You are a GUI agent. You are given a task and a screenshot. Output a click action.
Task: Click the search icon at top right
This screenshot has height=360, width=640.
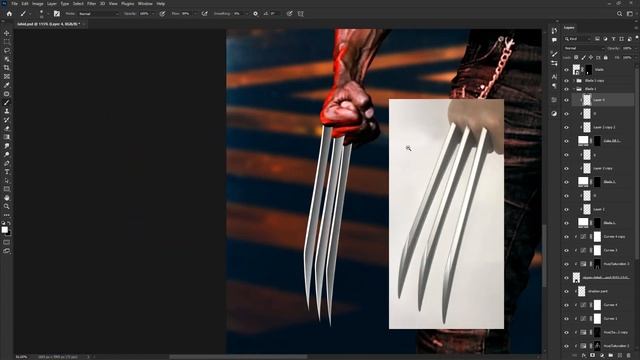tap(619, 13)
